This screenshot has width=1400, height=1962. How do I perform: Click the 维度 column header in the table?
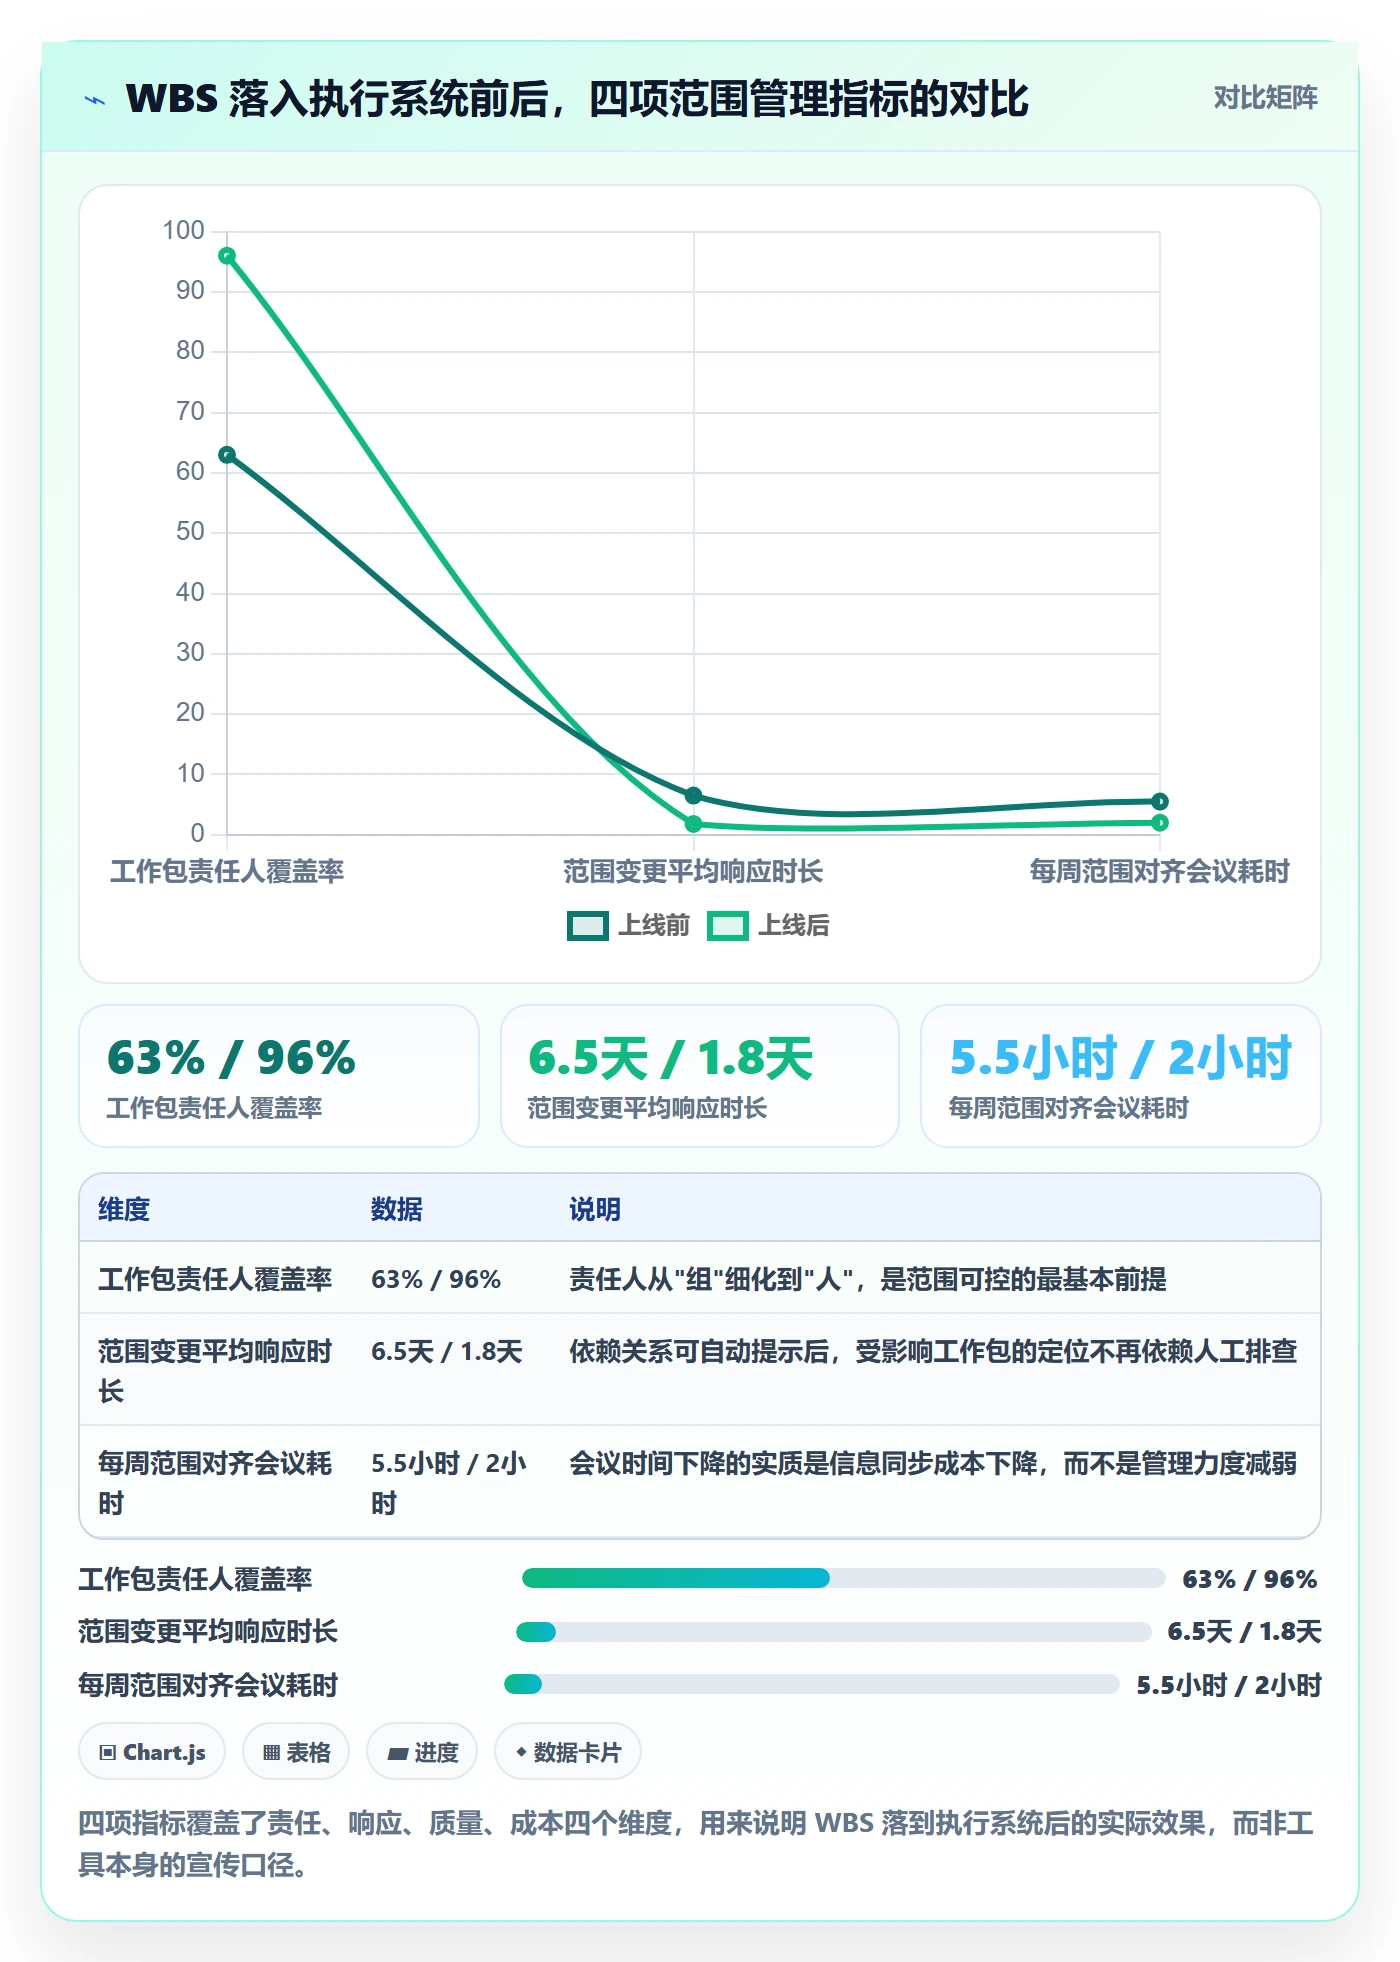coord(124,1210)
